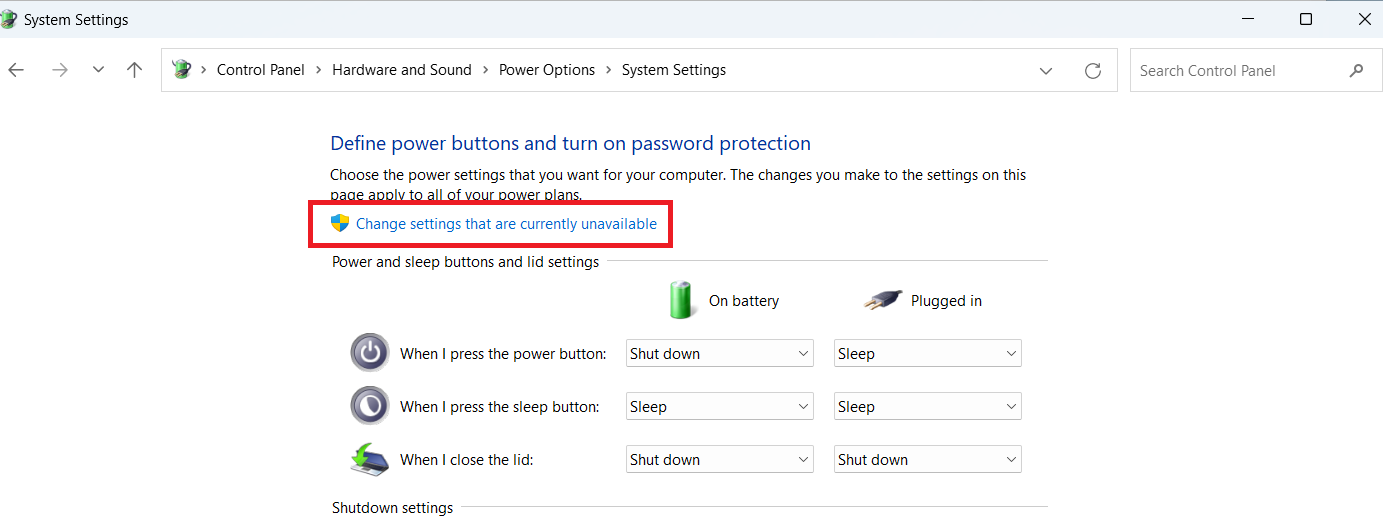Click the 'Plugged in' column label
1383x528 pixels.
pyautogui.click(x=946, y=301)
